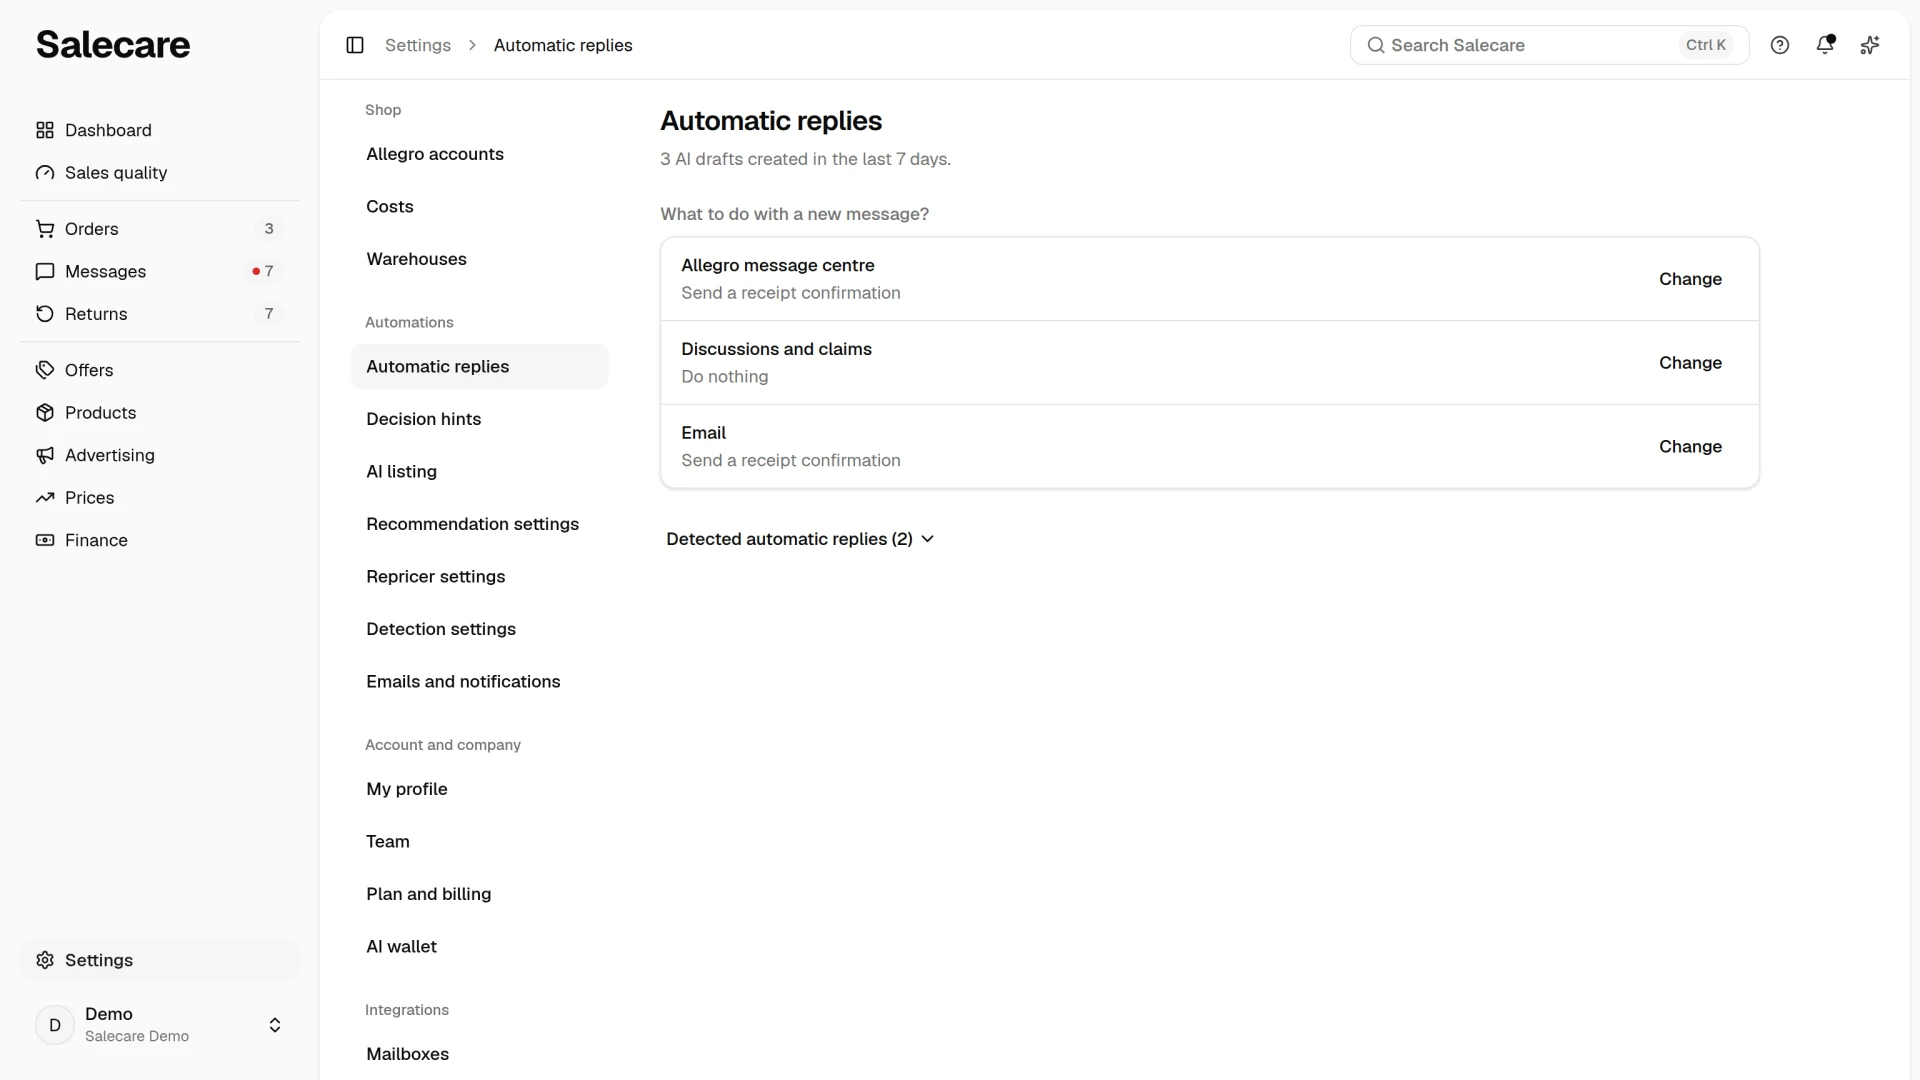The width and height of the screenshot is (1920, 1080).
Task: Change Discussions and claims action
Action: 1690,363
